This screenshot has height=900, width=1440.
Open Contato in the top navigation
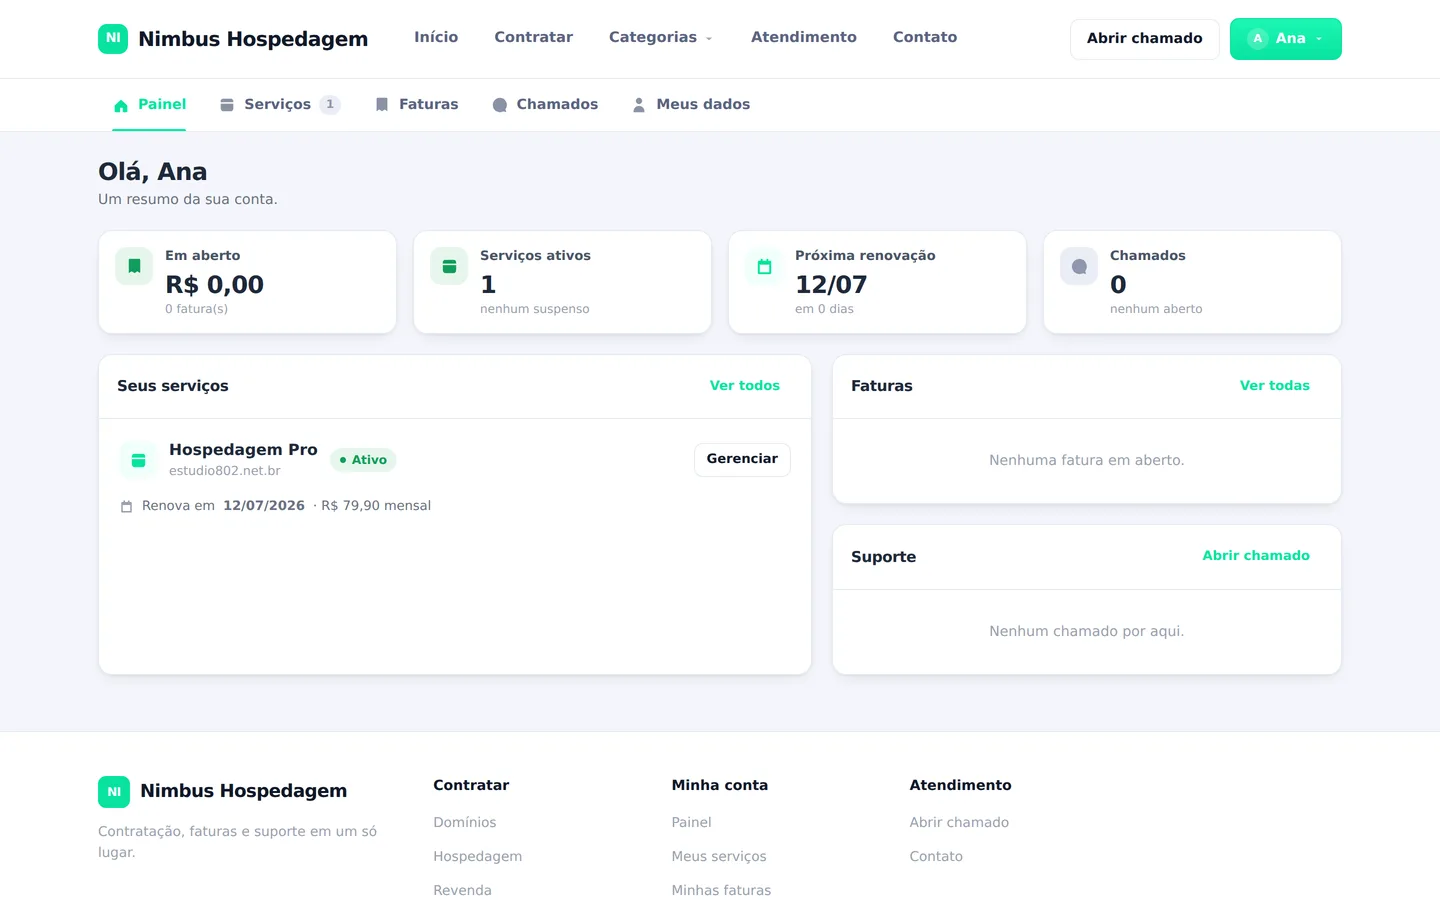tap(925, 37)
